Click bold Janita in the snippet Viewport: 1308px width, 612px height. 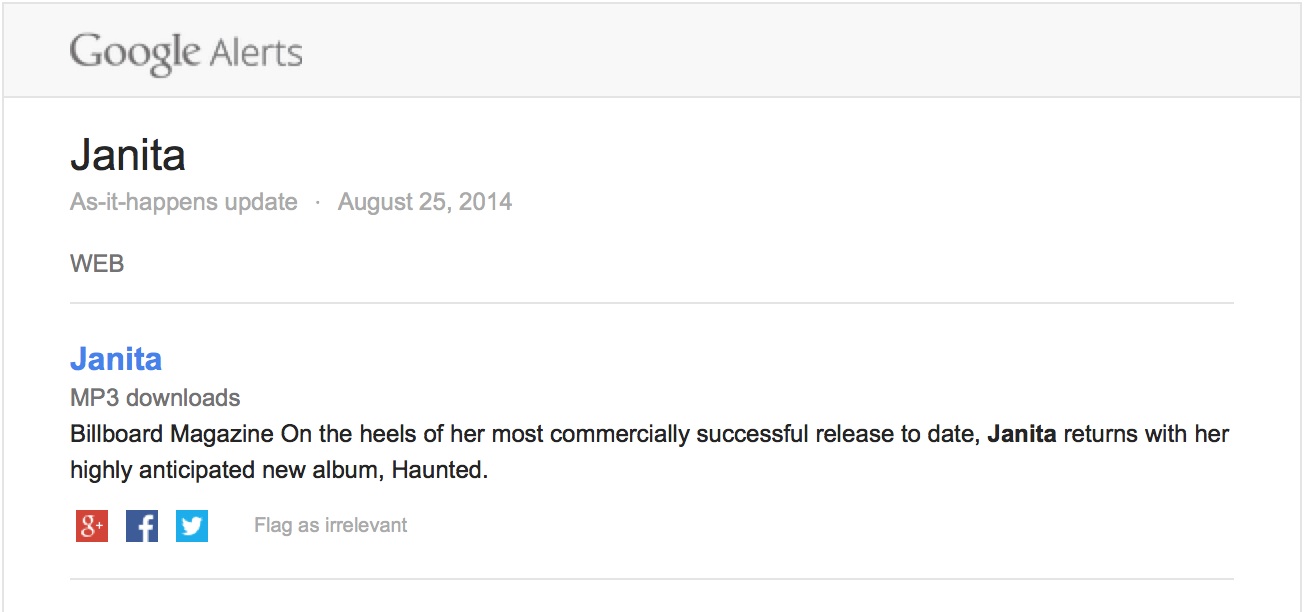(1022, 435)
